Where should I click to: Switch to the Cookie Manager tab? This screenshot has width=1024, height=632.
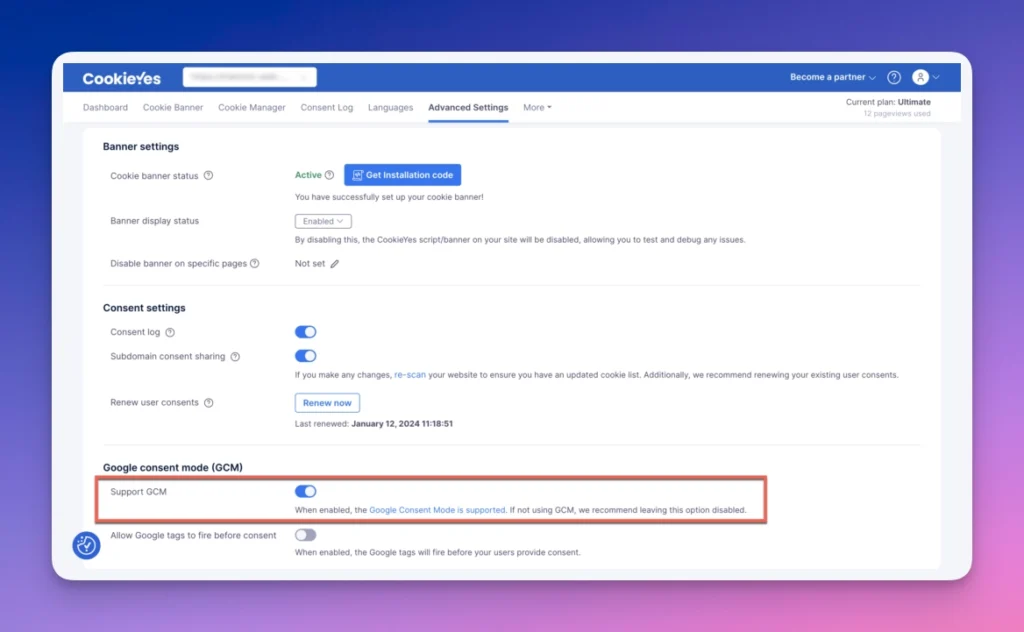tap(251, 107)
